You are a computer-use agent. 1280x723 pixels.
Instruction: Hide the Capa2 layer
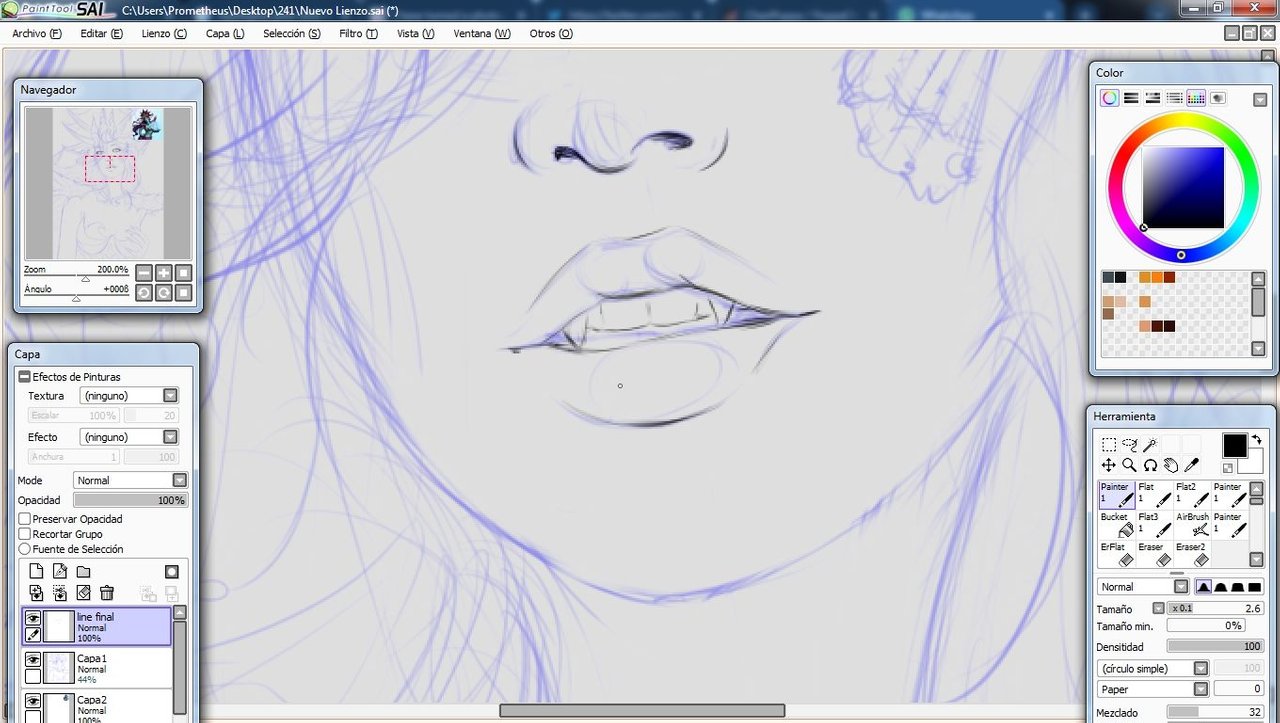pyautogui.click(x=33, y=701)
